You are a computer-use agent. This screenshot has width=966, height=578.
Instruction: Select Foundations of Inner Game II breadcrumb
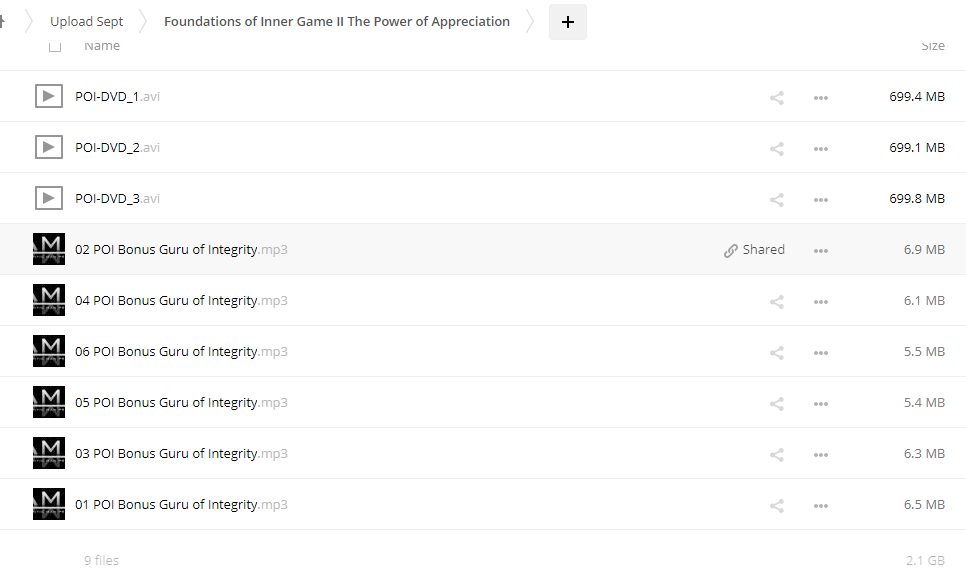336,21
